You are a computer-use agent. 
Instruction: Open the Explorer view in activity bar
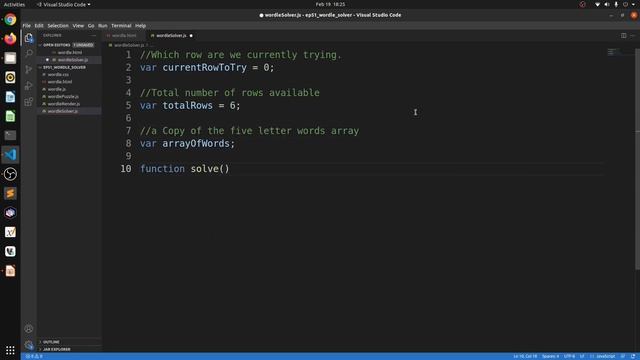point(29,38)
